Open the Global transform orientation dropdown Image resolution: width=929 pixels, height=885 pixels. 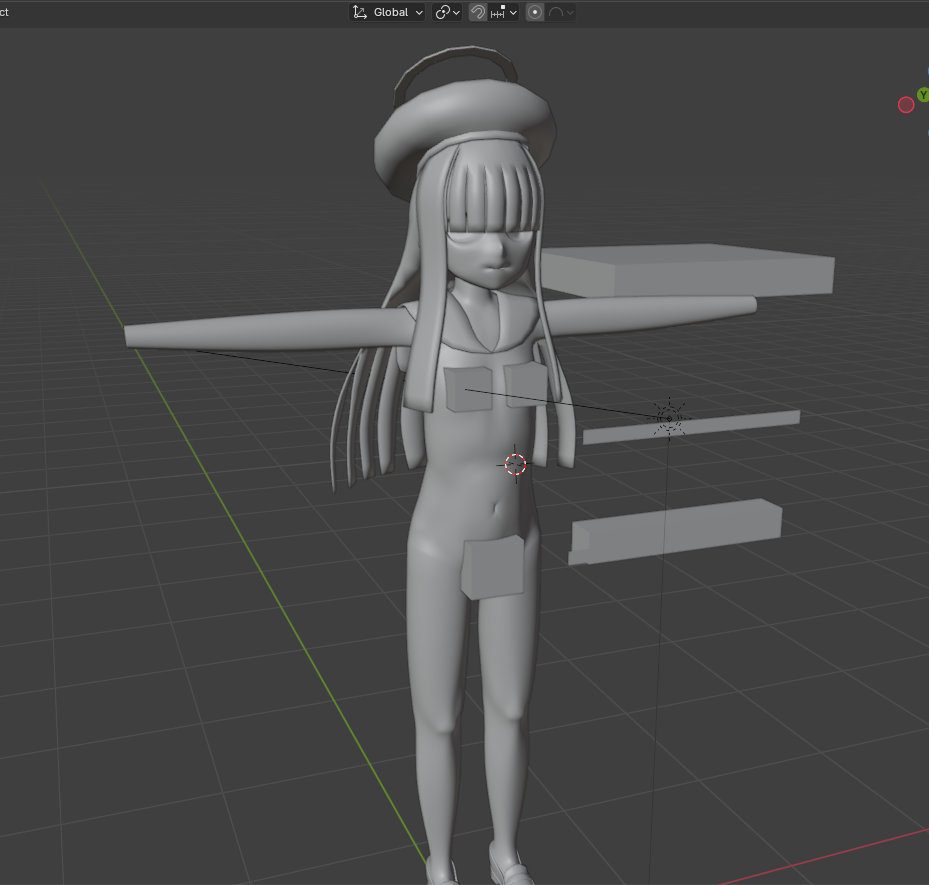(387, 12)
